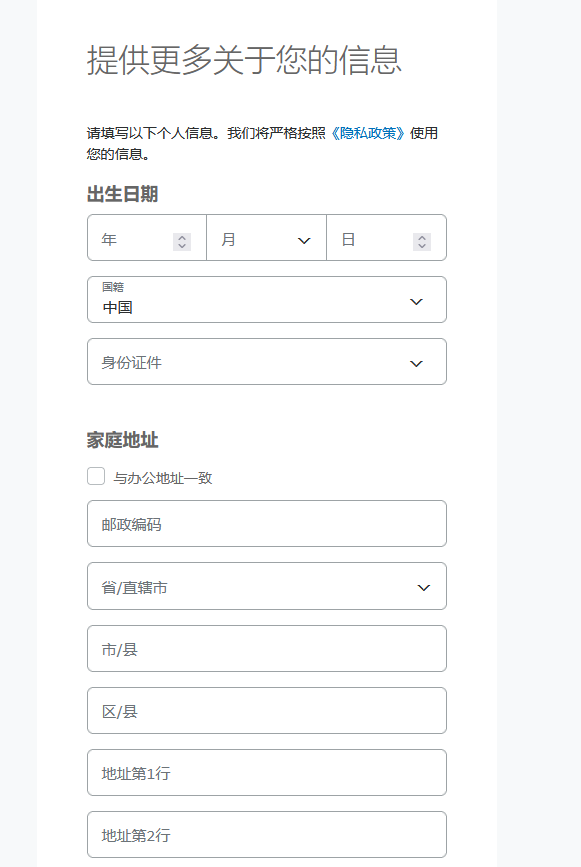Select the 地址第2行 address line field

(x=265, y=834)
